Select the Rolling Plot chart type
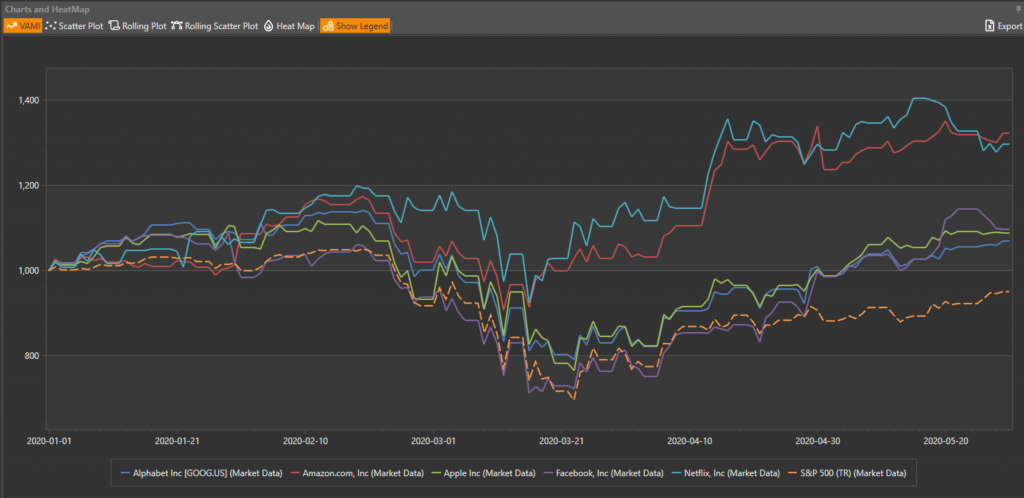This screenshot has width=1024, height=498. (x=136, y=25)
